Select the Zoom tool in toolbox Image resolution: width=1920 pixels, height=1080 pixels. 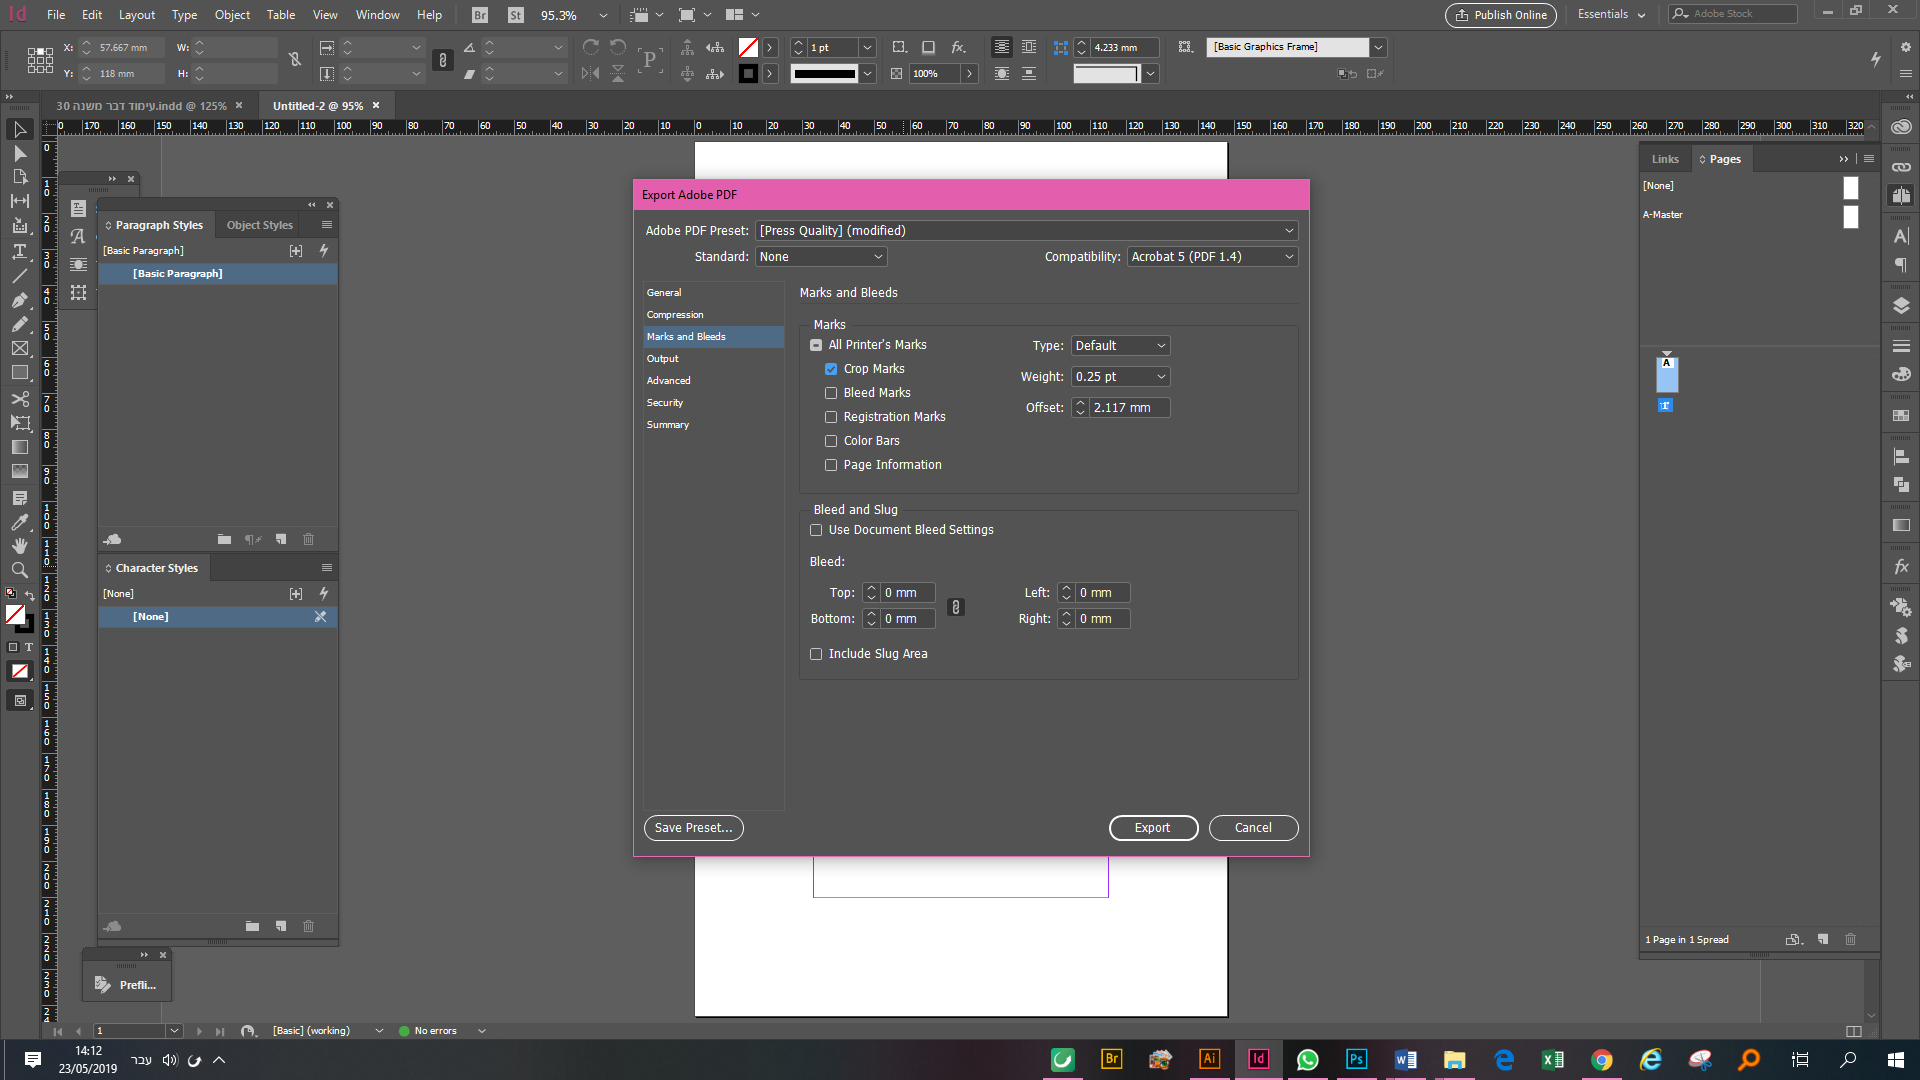click(x=19, y=570)
